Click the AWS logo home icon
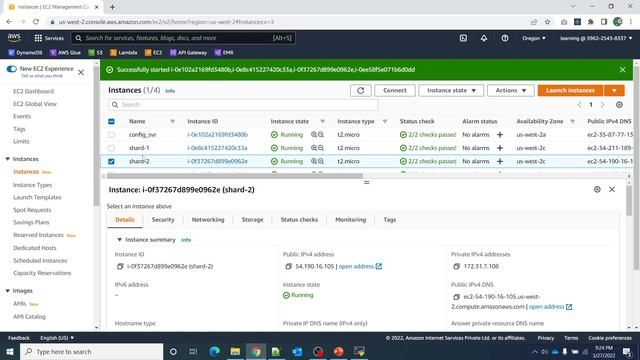This screenshot has width=640, height=360. point(14,38)
